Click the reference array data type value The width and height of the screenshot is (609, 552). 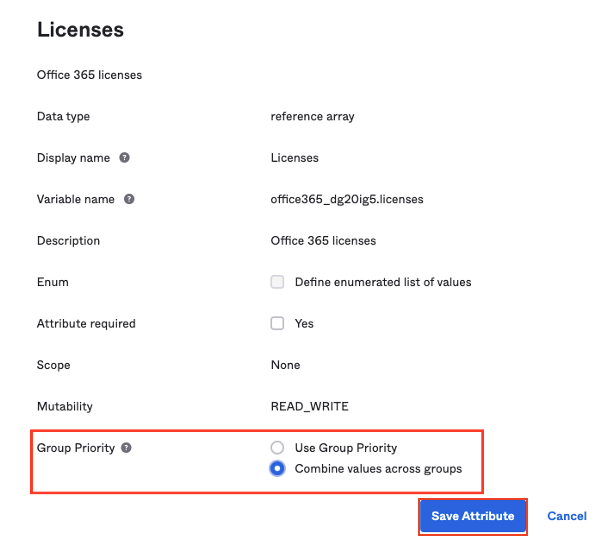tap(312, 116)
